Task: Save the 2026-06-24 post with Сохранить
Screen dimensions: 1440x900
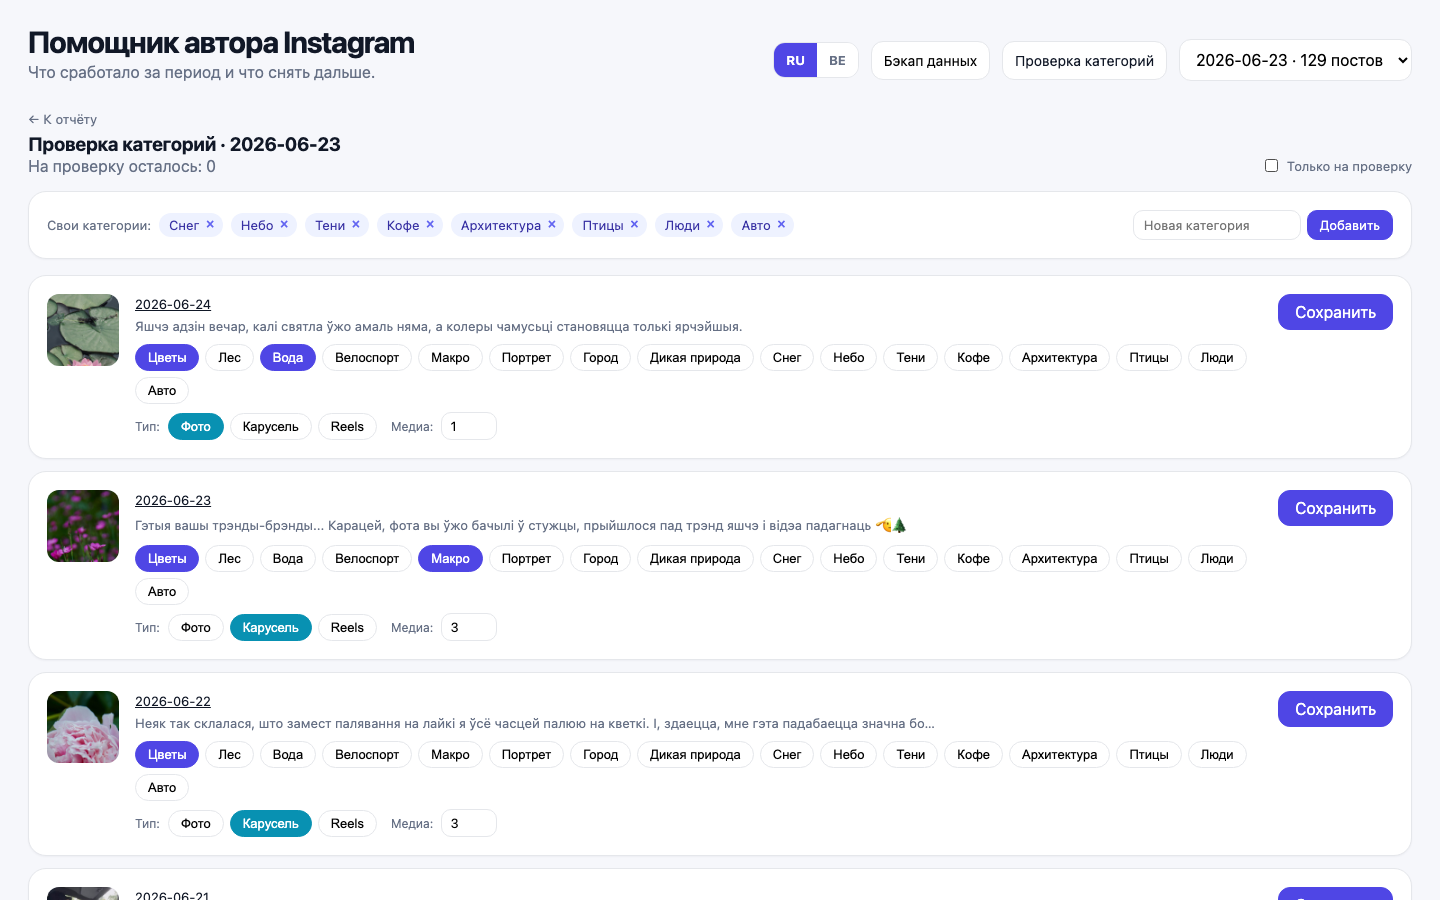Action: (x=1335, y=312)
